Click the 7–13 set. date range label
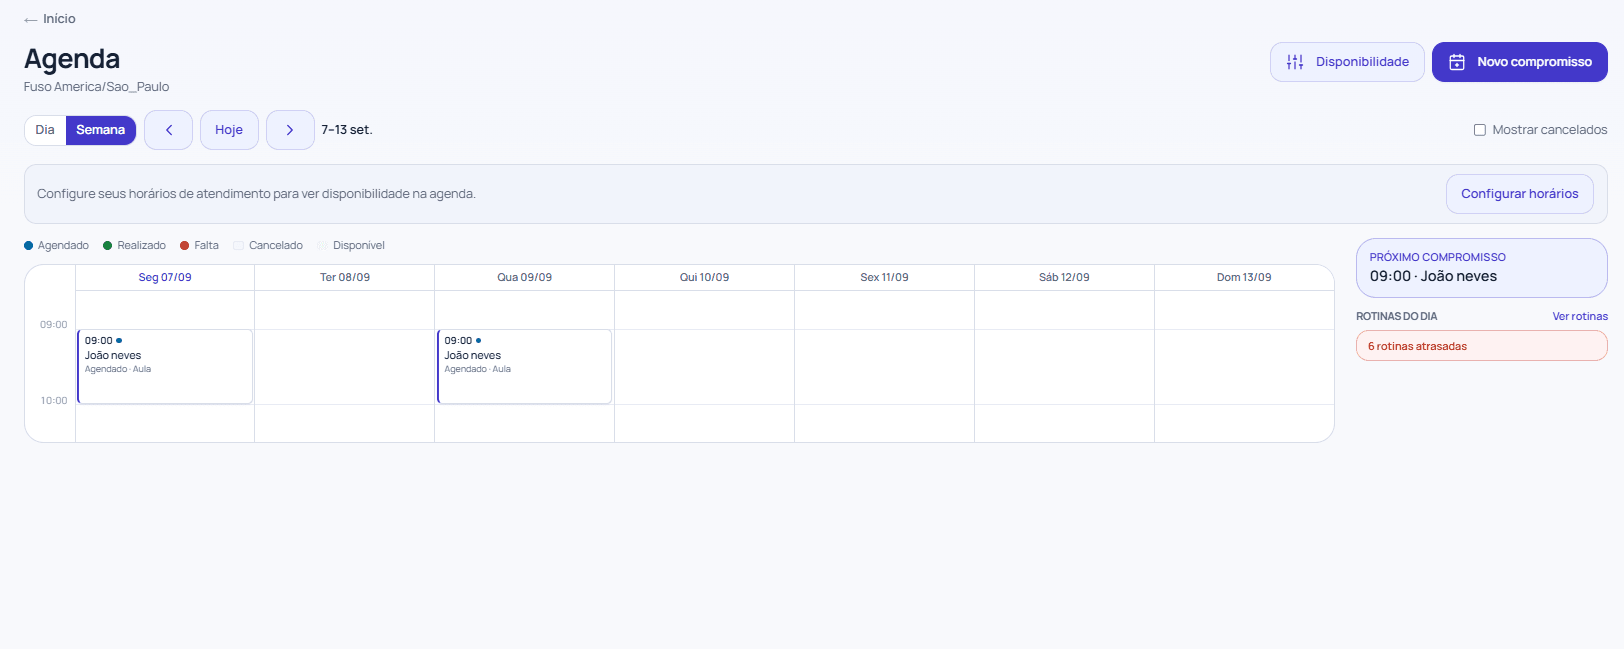 click(347, 130)
